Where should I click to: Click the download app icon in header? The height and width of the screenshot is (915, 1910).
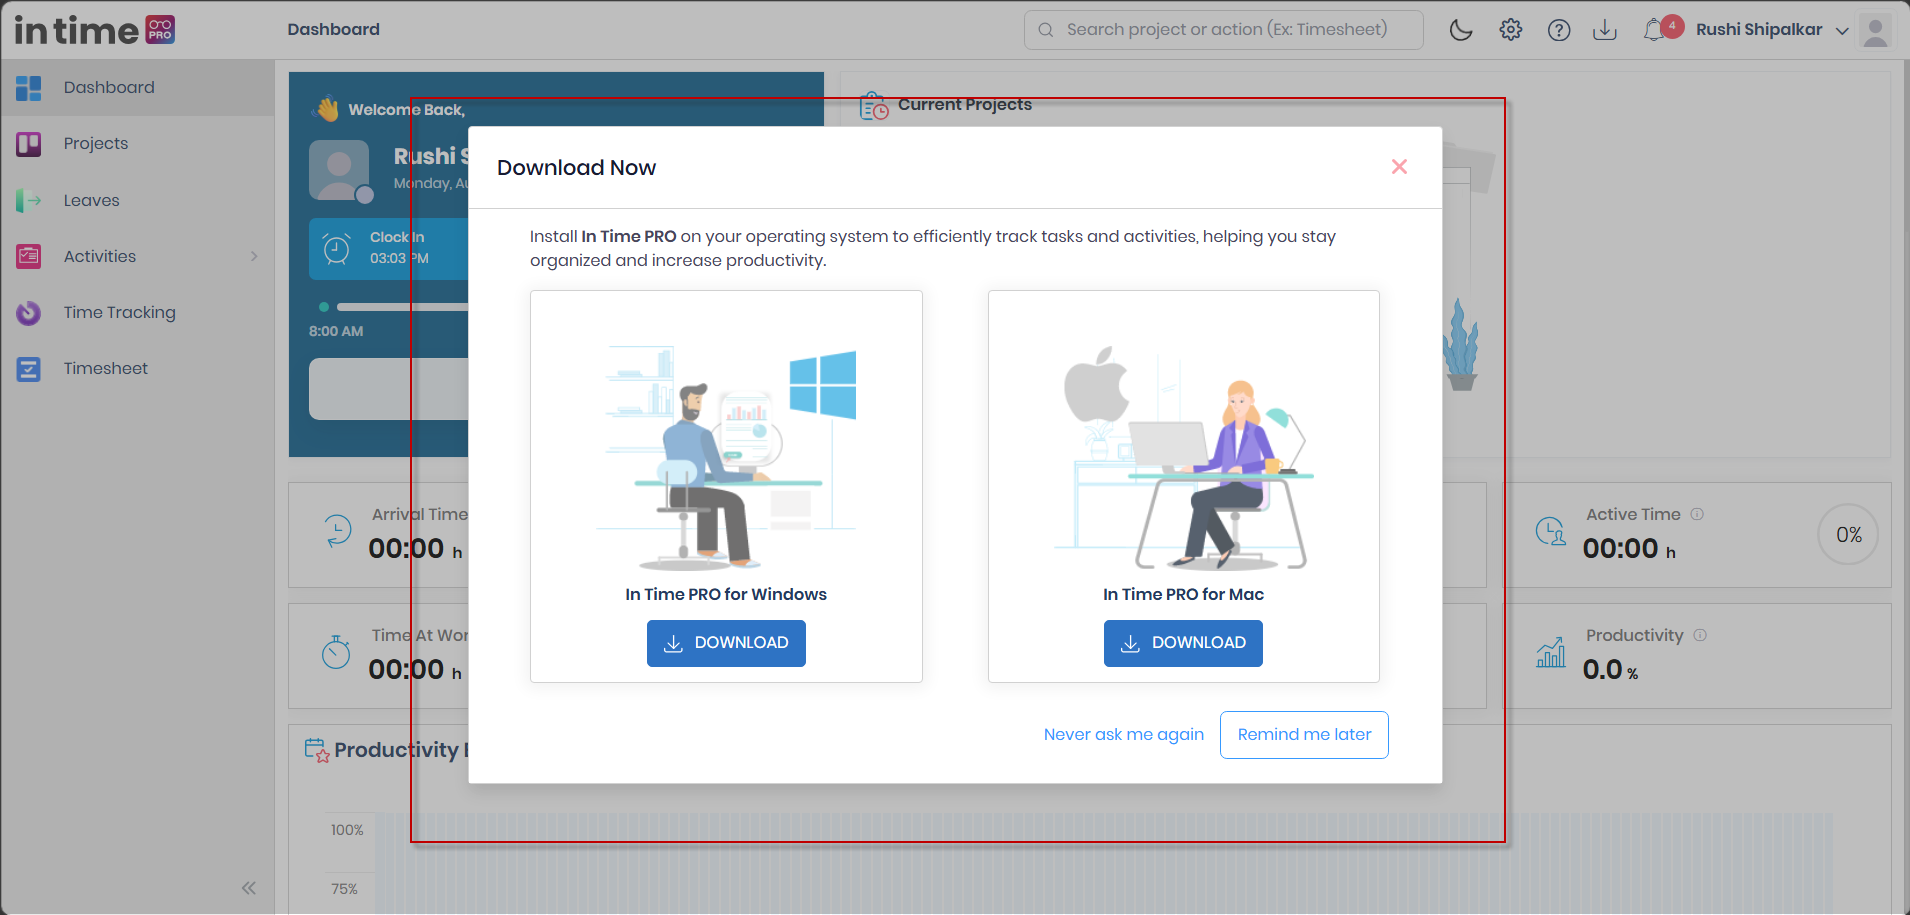pyautogui.click(x=1605, y=30)
